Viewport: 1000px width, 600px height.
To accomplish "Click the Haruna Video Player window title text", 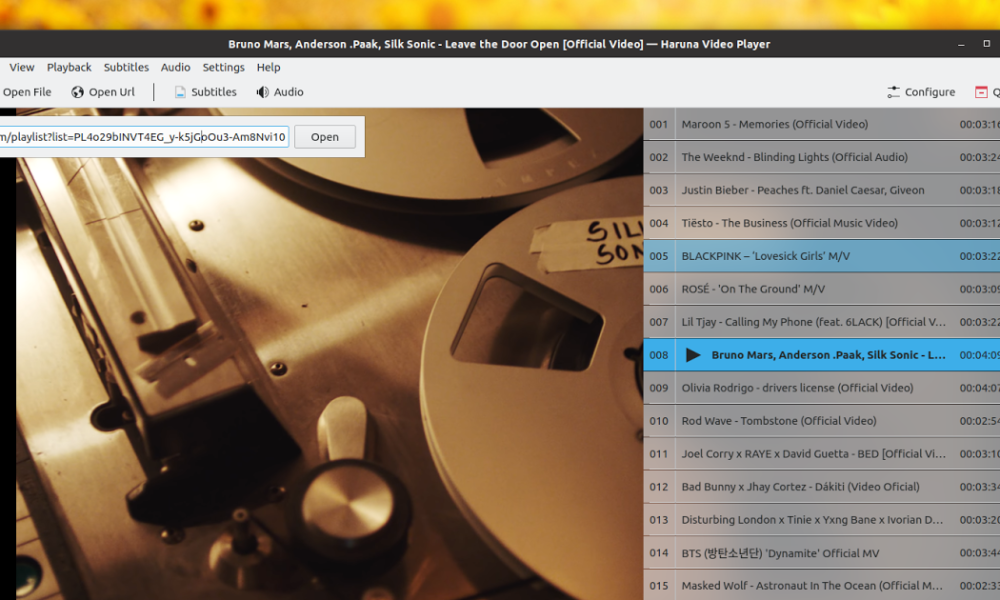I will coord(499,44).
